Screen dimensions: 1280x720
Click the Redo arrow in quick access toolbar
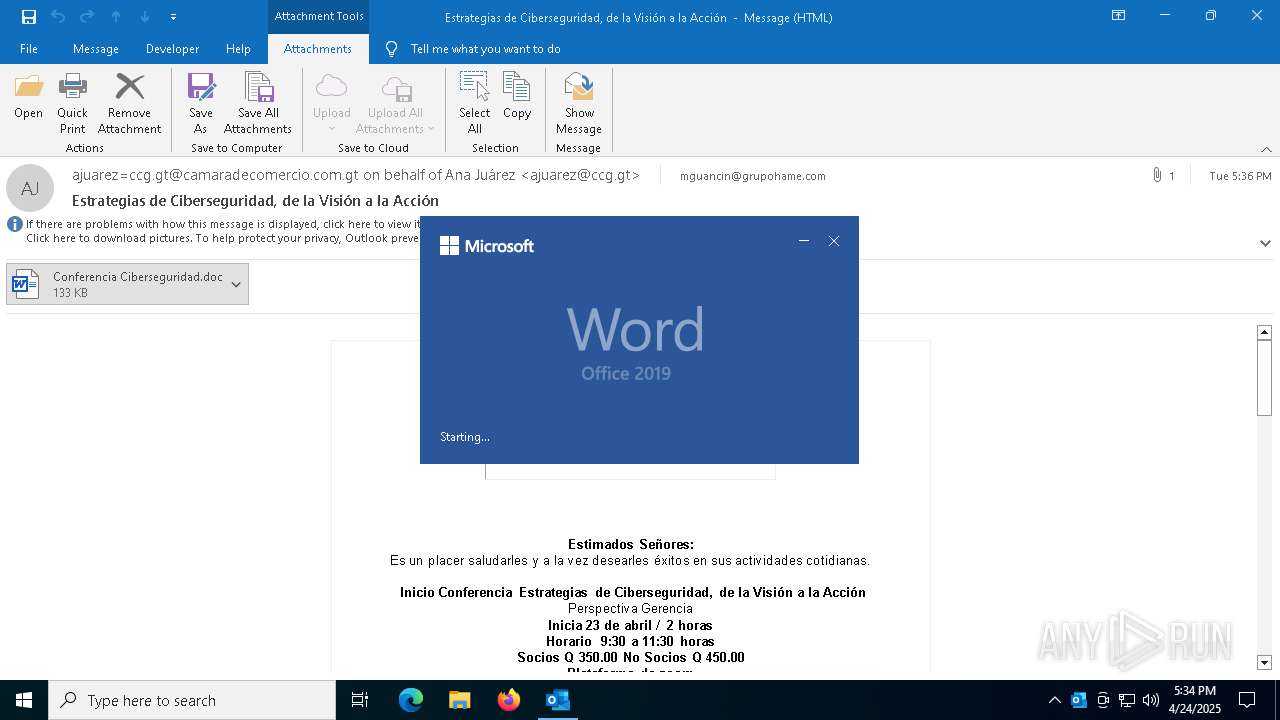87,17
